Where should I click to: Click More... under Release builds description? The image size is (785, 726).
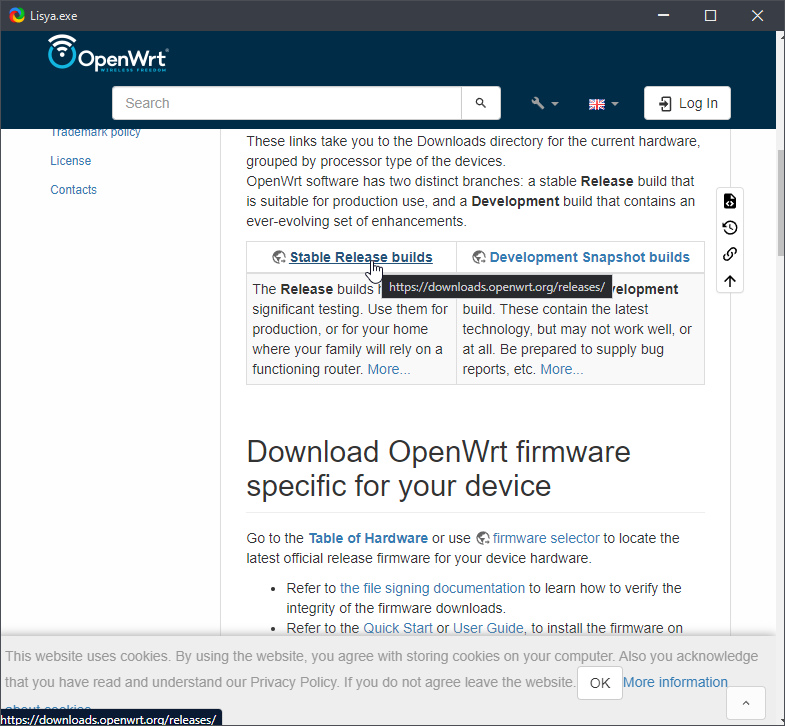[389, 370]
